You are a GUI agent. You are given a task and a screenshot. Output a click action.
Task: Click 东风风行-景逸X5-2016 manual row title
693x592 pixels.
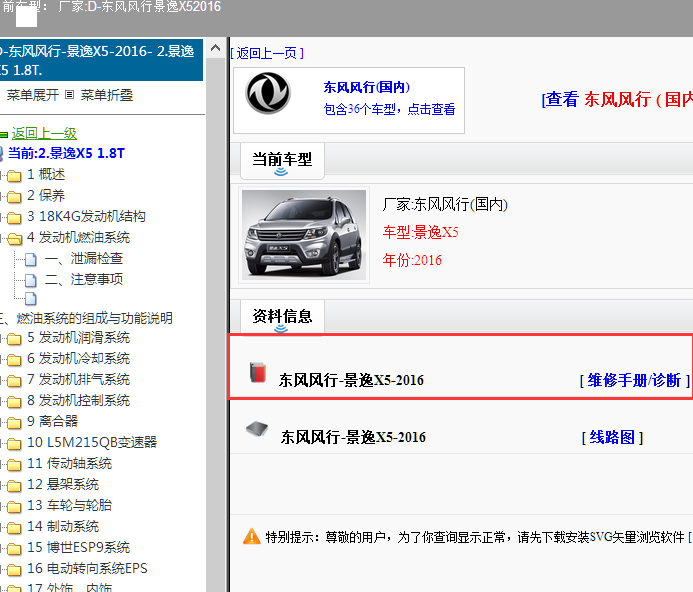(x=351, y=380)
